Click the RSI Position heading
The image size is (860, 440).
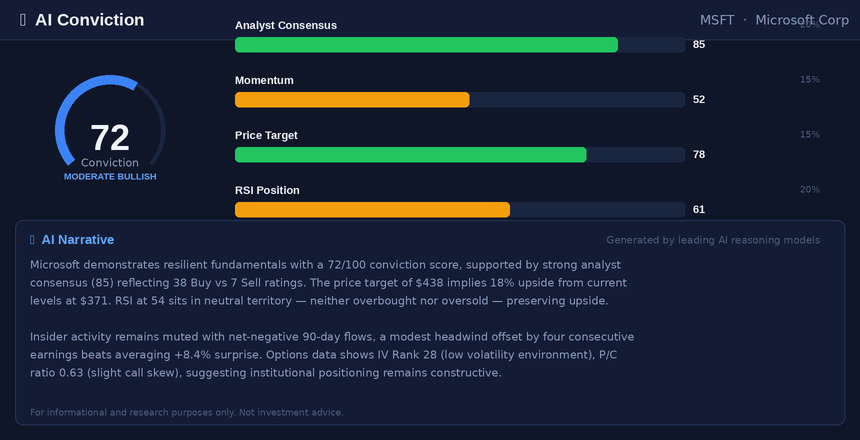pyautogui.click(x=267, y=190)
